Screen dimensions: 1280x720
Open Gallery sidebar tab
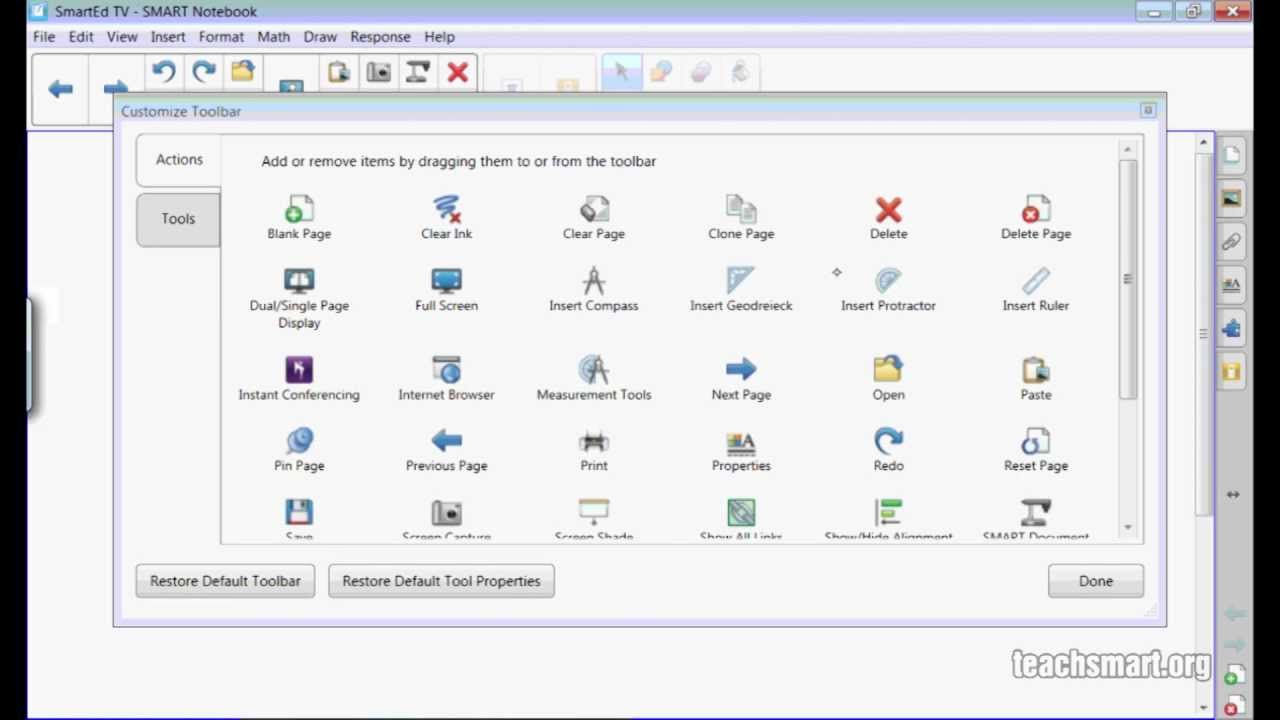[1231, 198]
